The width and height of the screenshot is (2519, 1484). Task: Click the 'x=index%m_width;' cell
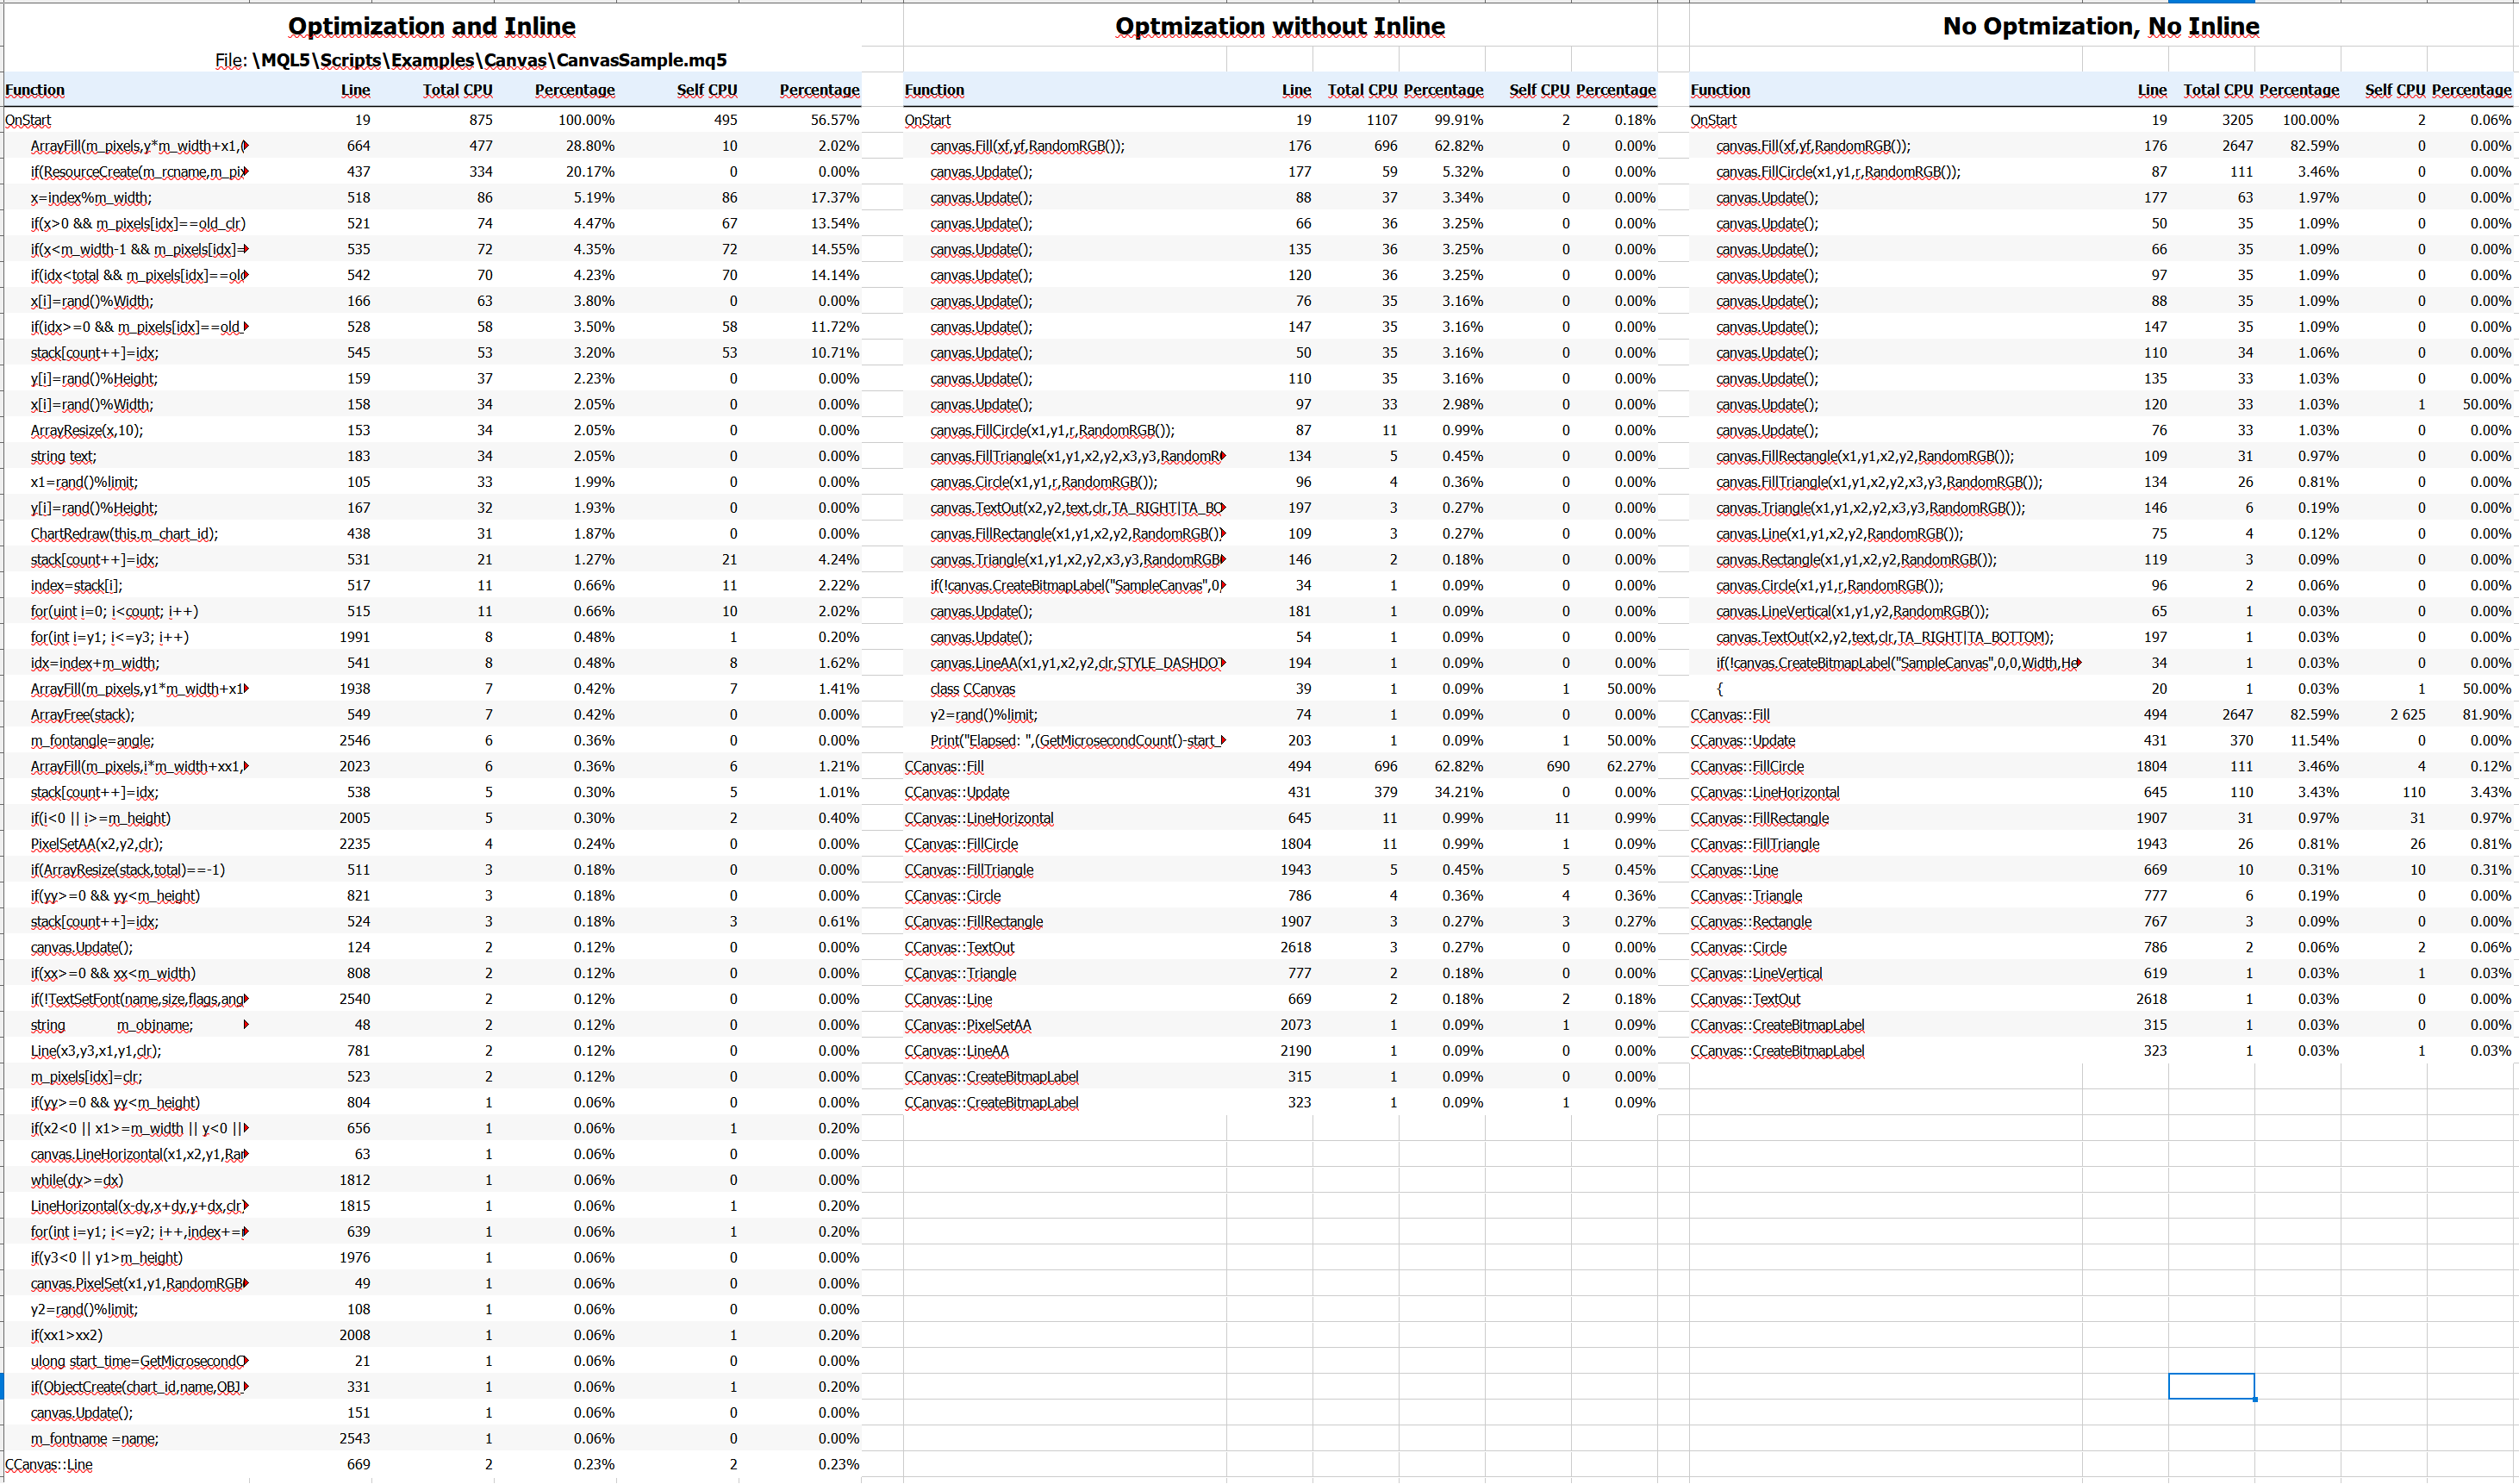coord(91,198)
